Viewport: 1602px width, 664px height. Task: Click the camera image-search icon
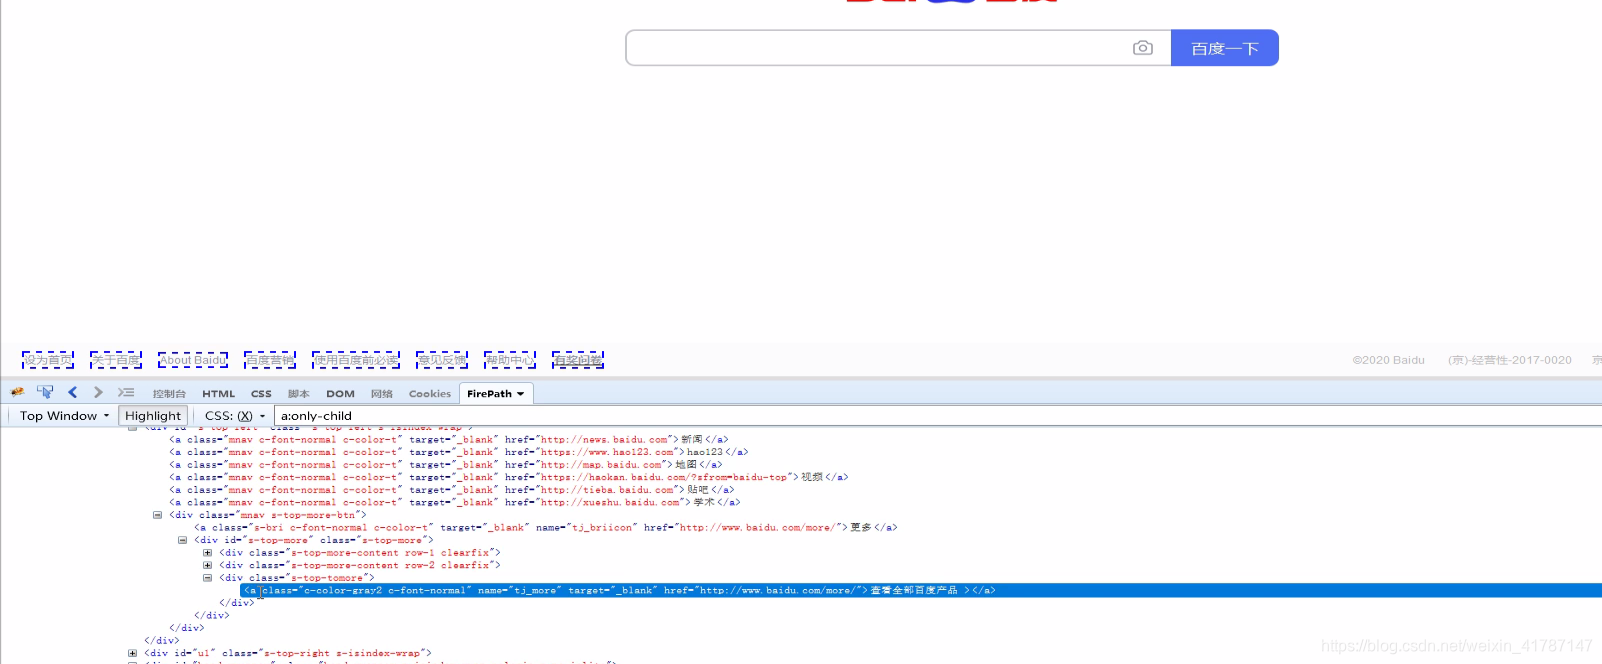(1142, 48)
